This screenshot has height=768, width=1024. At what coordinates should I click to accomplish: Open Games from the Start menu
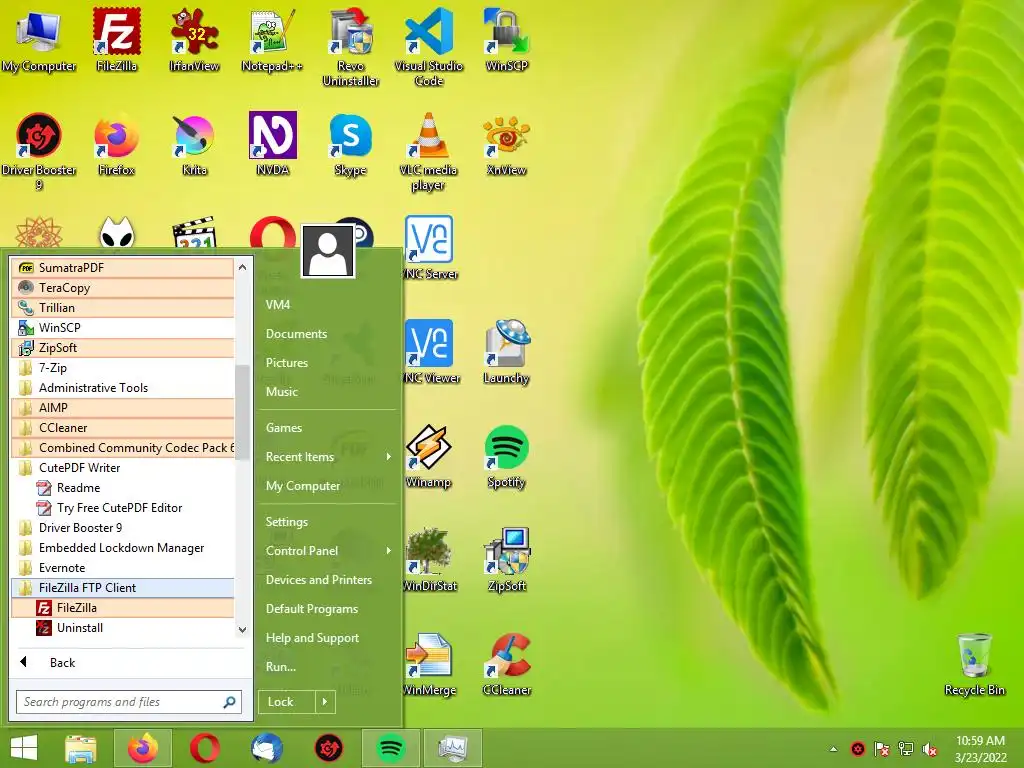[284, 428]
